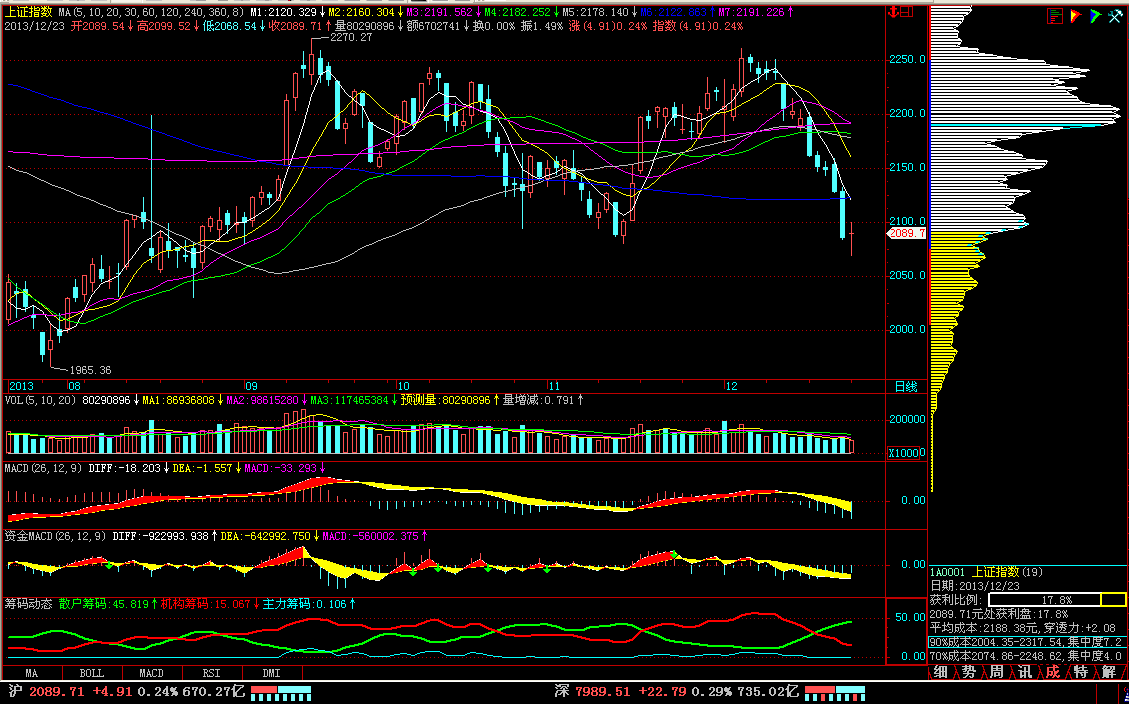The width and height of the screenshot is (1129, 704).
Task: Open the 细 detail tab
Action: [940, 672]
